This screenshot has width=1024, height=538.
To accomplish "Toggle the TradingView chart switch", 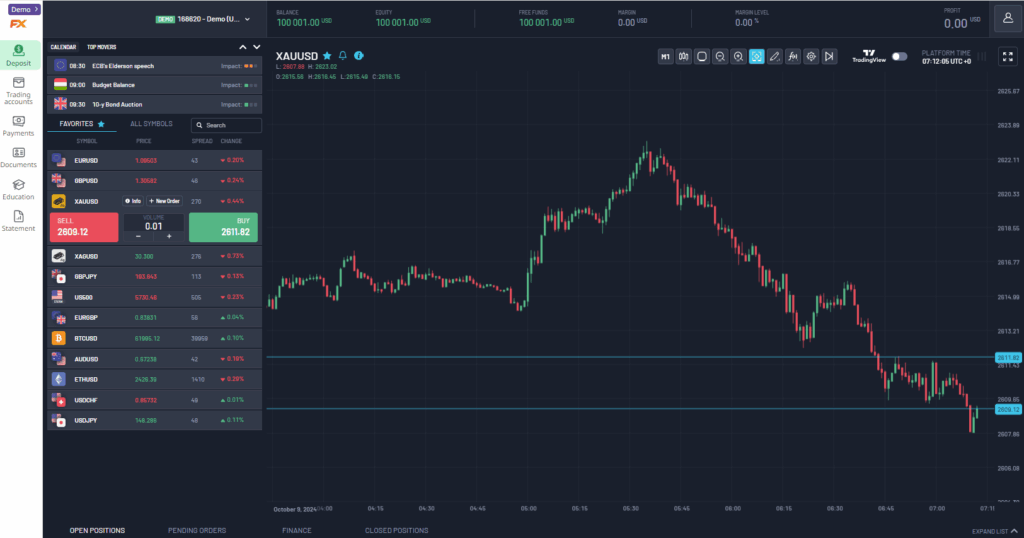I will [x=900, y=57].
